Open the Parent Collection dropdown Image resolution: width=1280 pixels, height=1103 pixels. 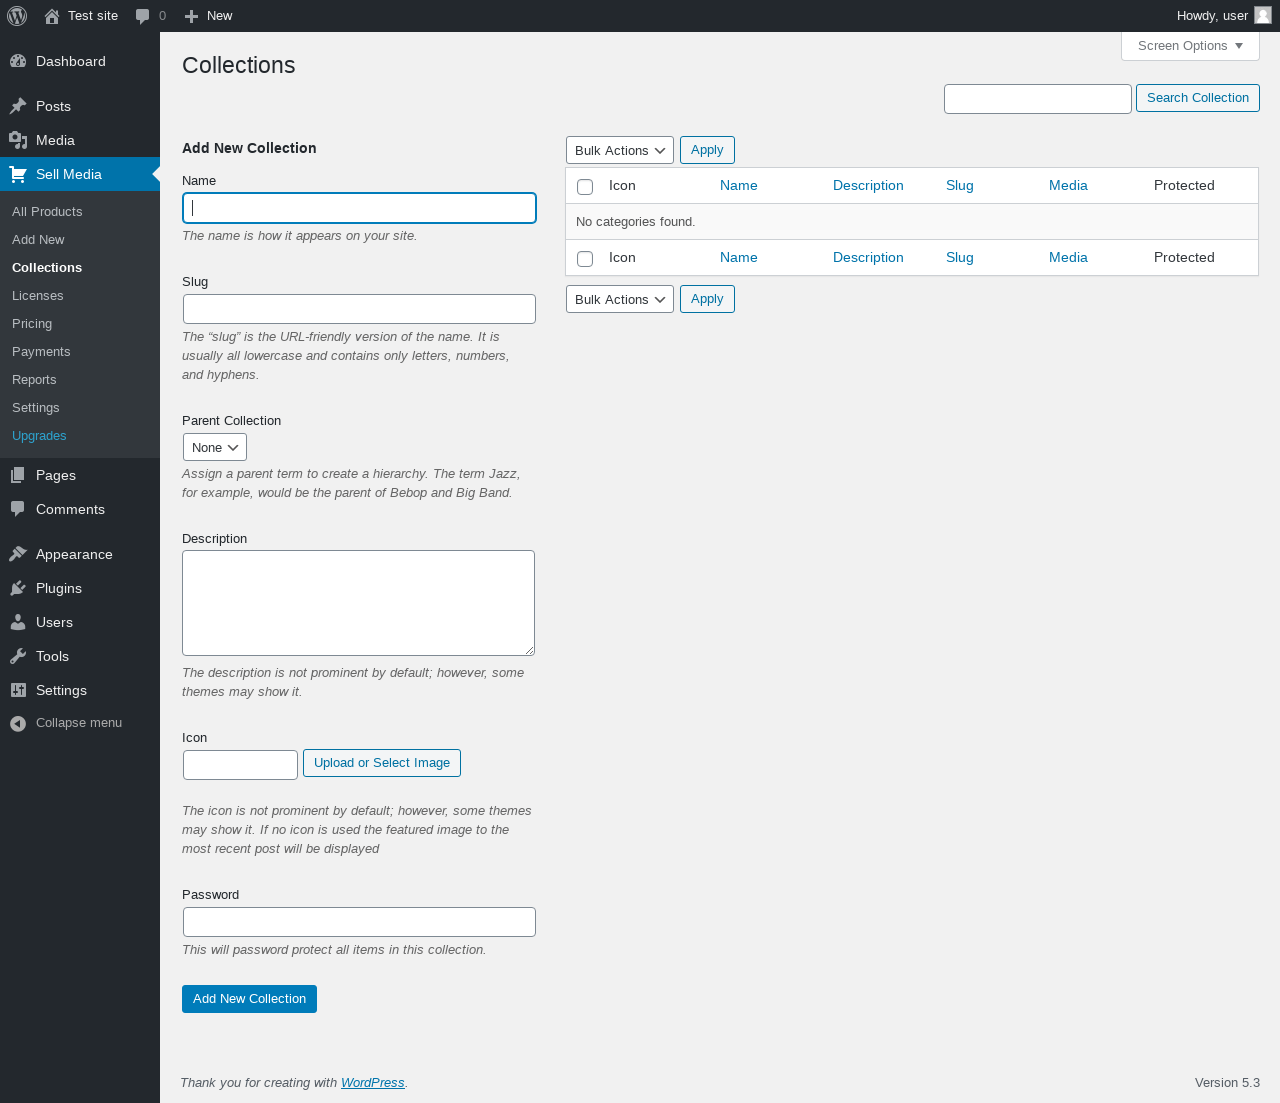tap(215, 447)
